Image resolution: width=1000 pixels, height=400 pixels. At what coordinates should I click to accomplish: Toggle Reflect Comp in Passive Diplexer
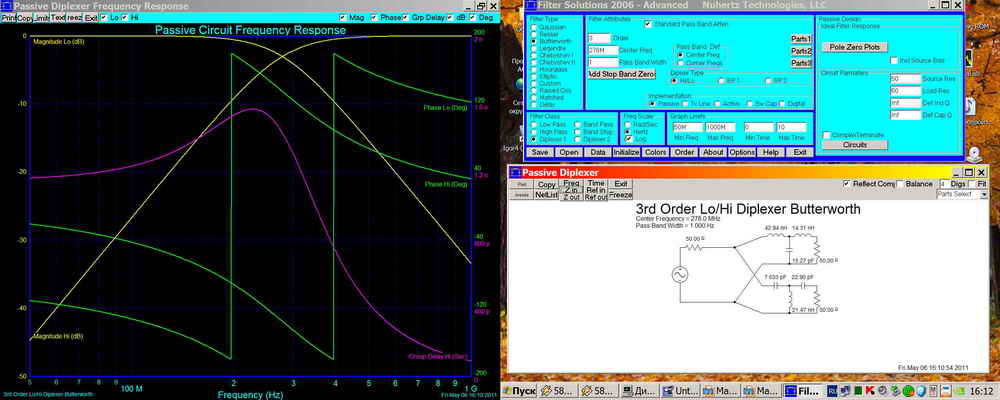[x=846, y=184]
